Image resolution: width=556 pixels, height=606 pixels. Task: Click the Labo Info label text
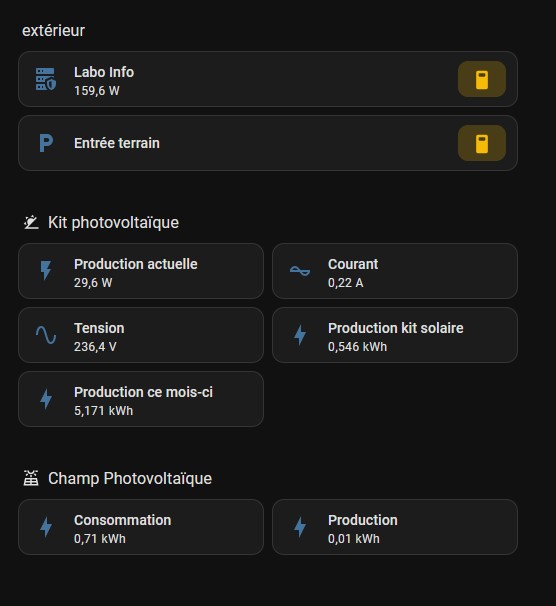click(104, 72)
